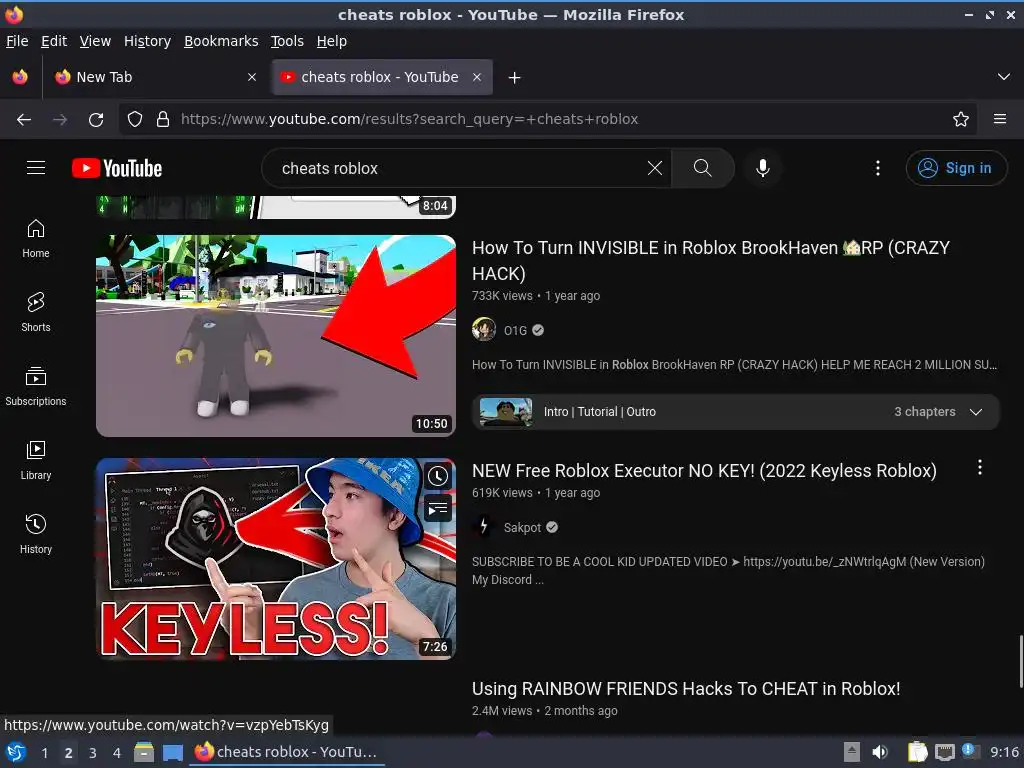Screen dimensions: 1024x768
Task: Switch to workspace 4 in taskbar
Action: tap(116, 752)
